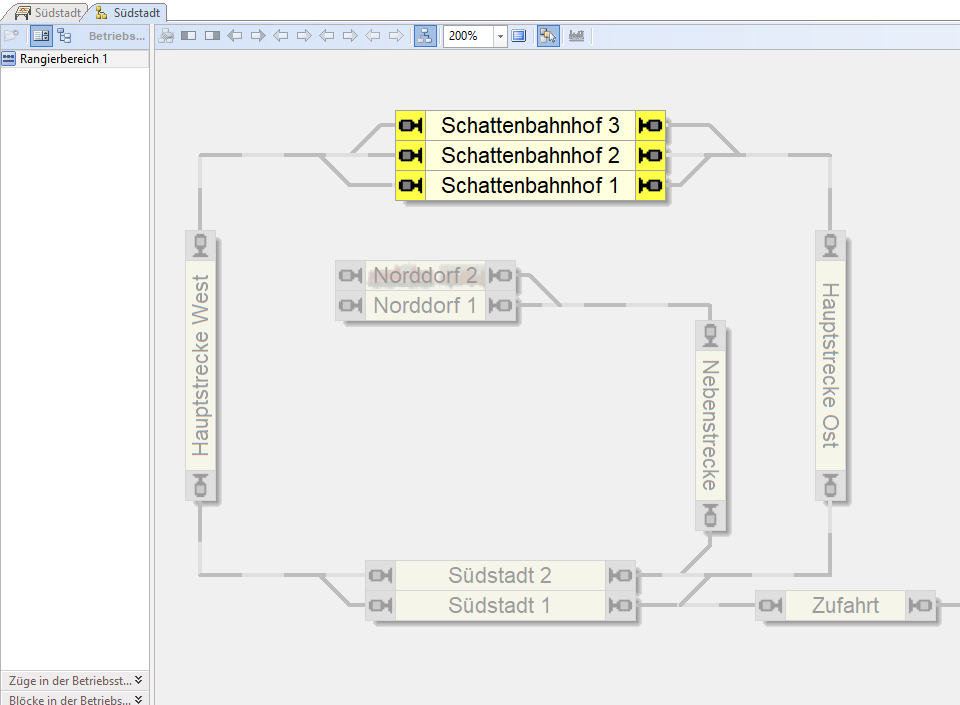The image size is (960, 705).
Task: Expand Züge in der Betriebsstelle panel
Action: tap(138, 680)
